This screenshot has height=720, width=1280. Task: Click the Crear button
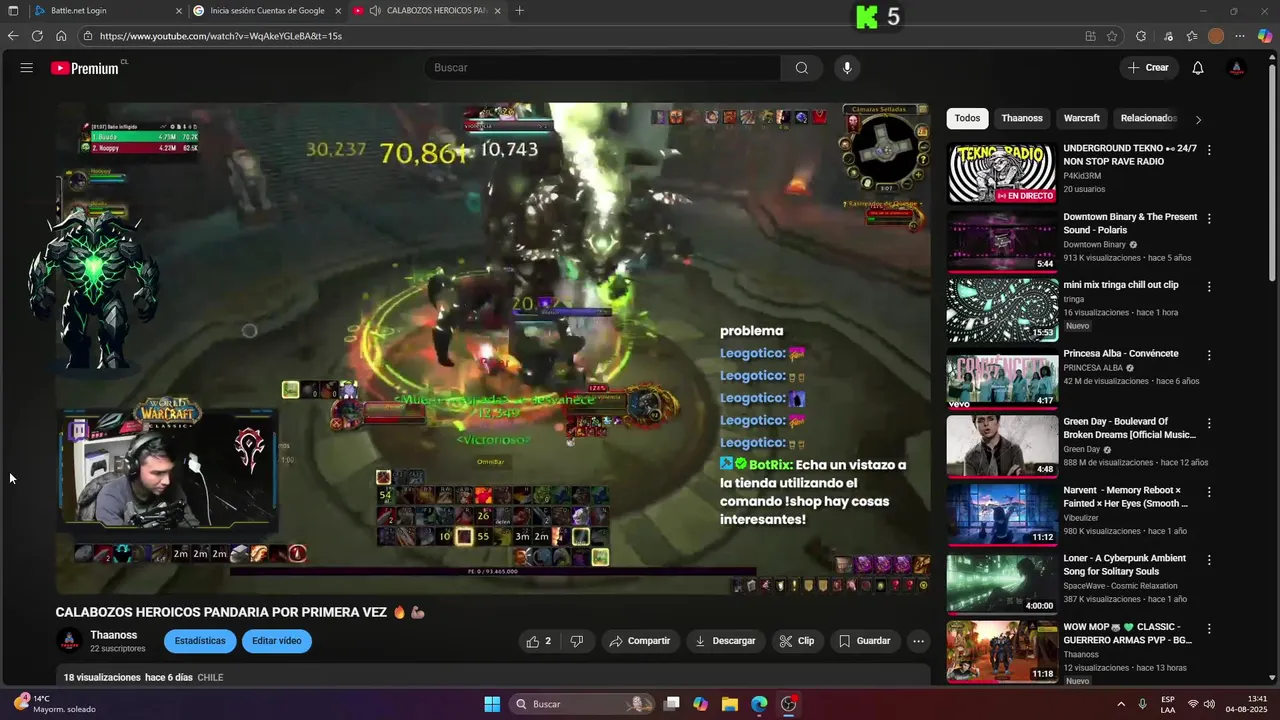[x=1148, y=68]
